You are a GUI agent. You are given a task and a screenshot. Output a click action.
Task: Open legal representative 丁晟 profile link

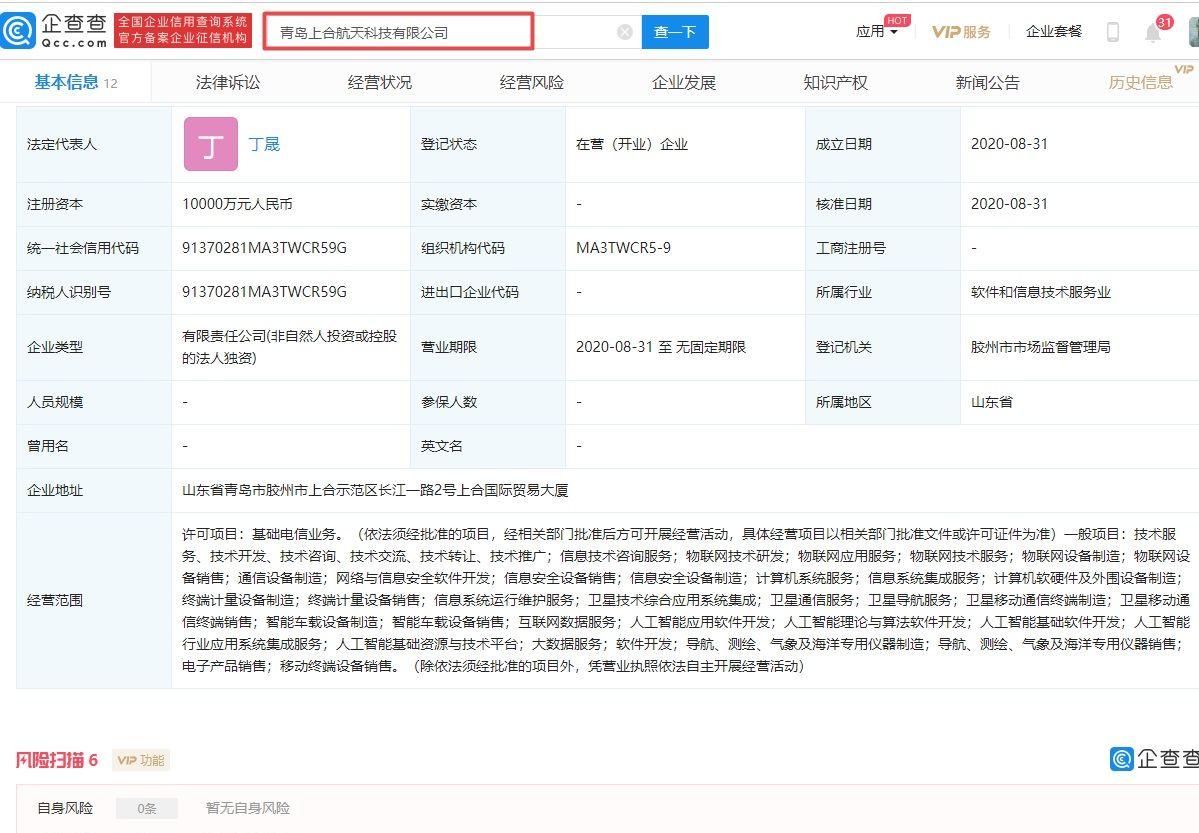(x=263, y=144)
